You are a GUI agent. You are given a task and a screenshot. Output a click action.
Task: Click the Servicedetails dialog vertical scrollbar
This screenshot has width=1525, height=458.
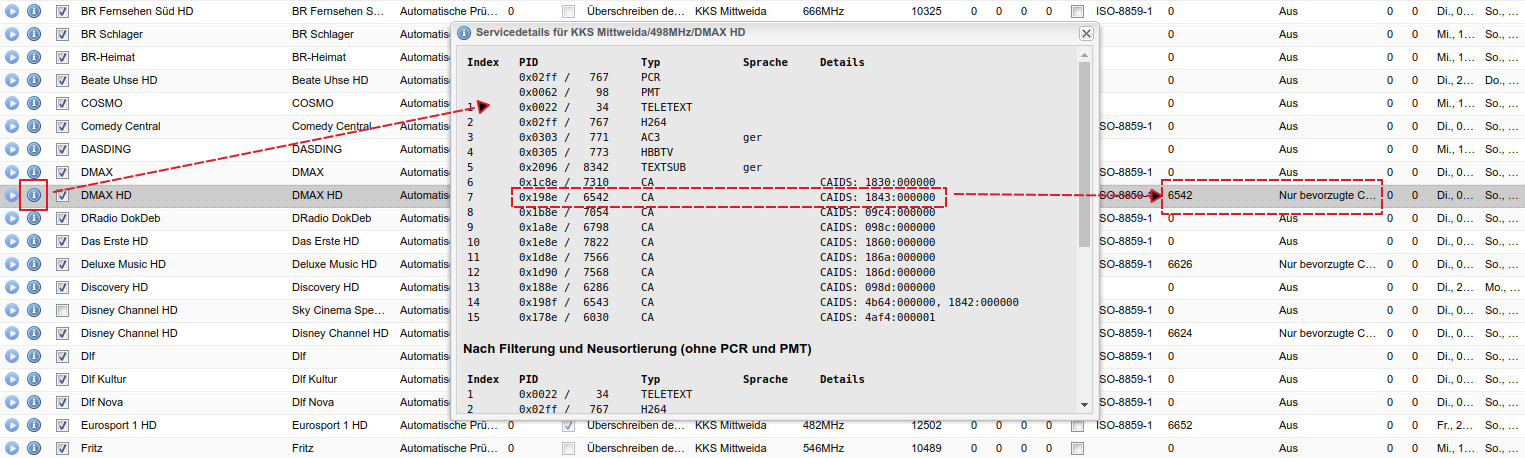coord(1085,155)
